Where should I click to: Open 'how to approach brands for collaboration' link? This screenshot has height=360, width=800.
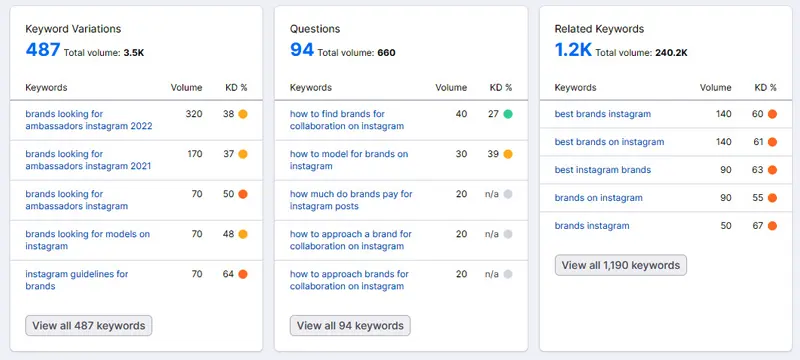pos(349,280)
